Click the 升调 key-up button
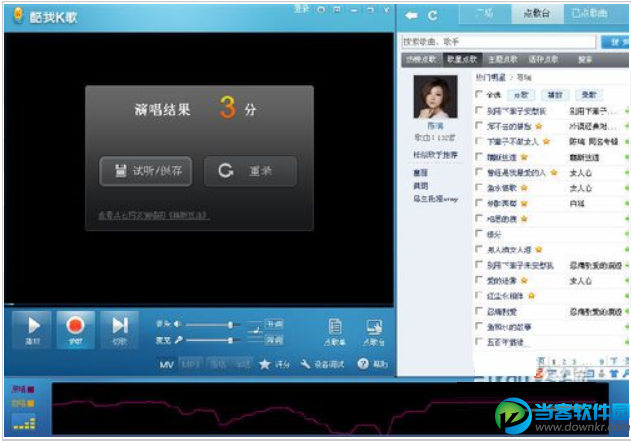The image size is (631, 441). [x=274, y=324]
